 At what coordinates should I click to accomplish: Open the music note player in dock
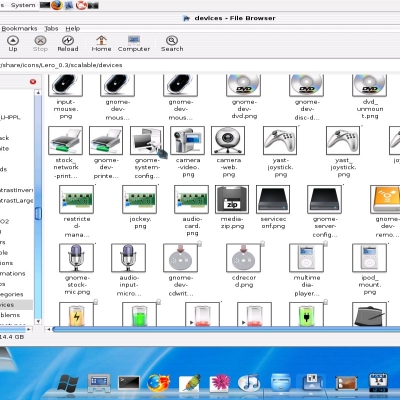click(x=249, y=383)
